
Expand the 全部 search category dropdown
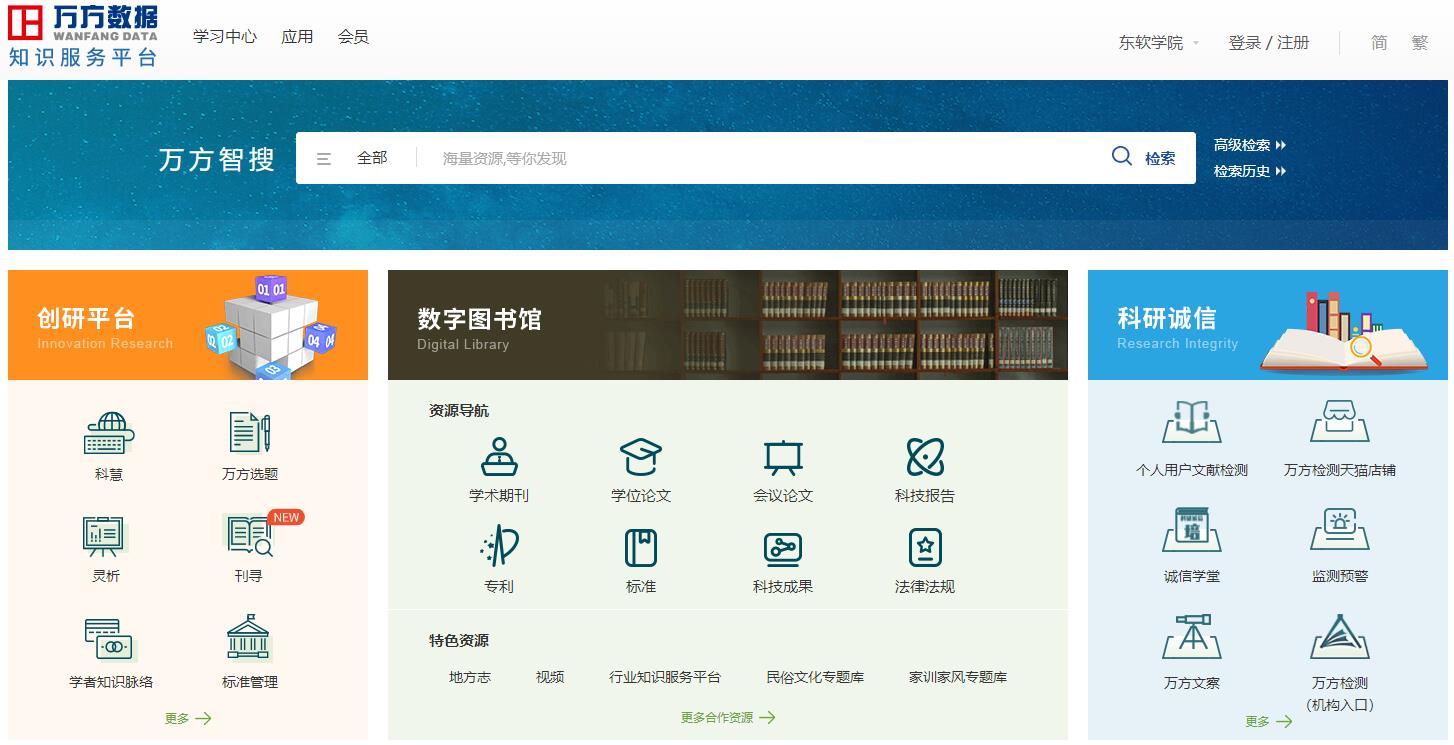click(x=354, y=158)
